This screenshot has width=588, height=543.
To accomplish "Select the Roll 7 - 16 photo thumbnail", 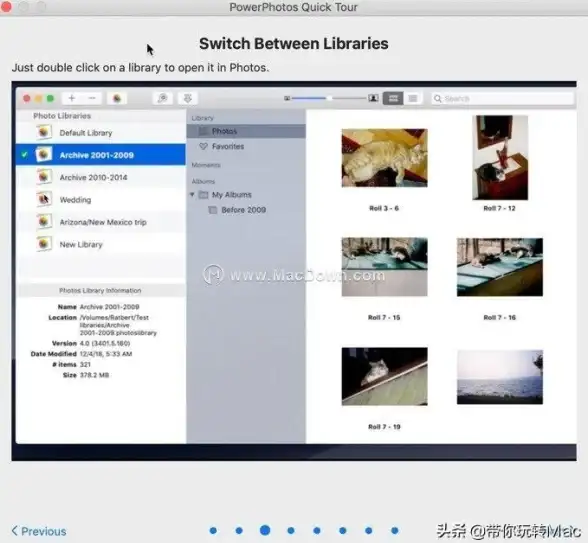I will [500, 267].
